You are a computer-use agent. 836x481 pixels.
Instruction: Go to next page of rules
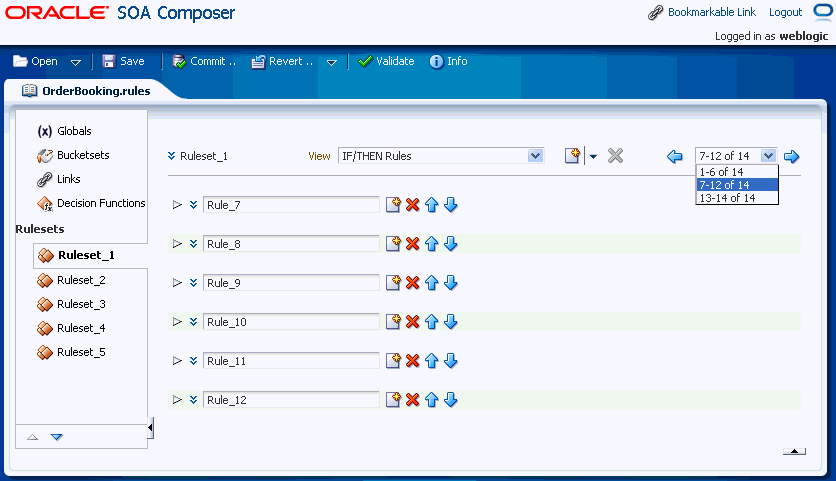click(792, 156)
